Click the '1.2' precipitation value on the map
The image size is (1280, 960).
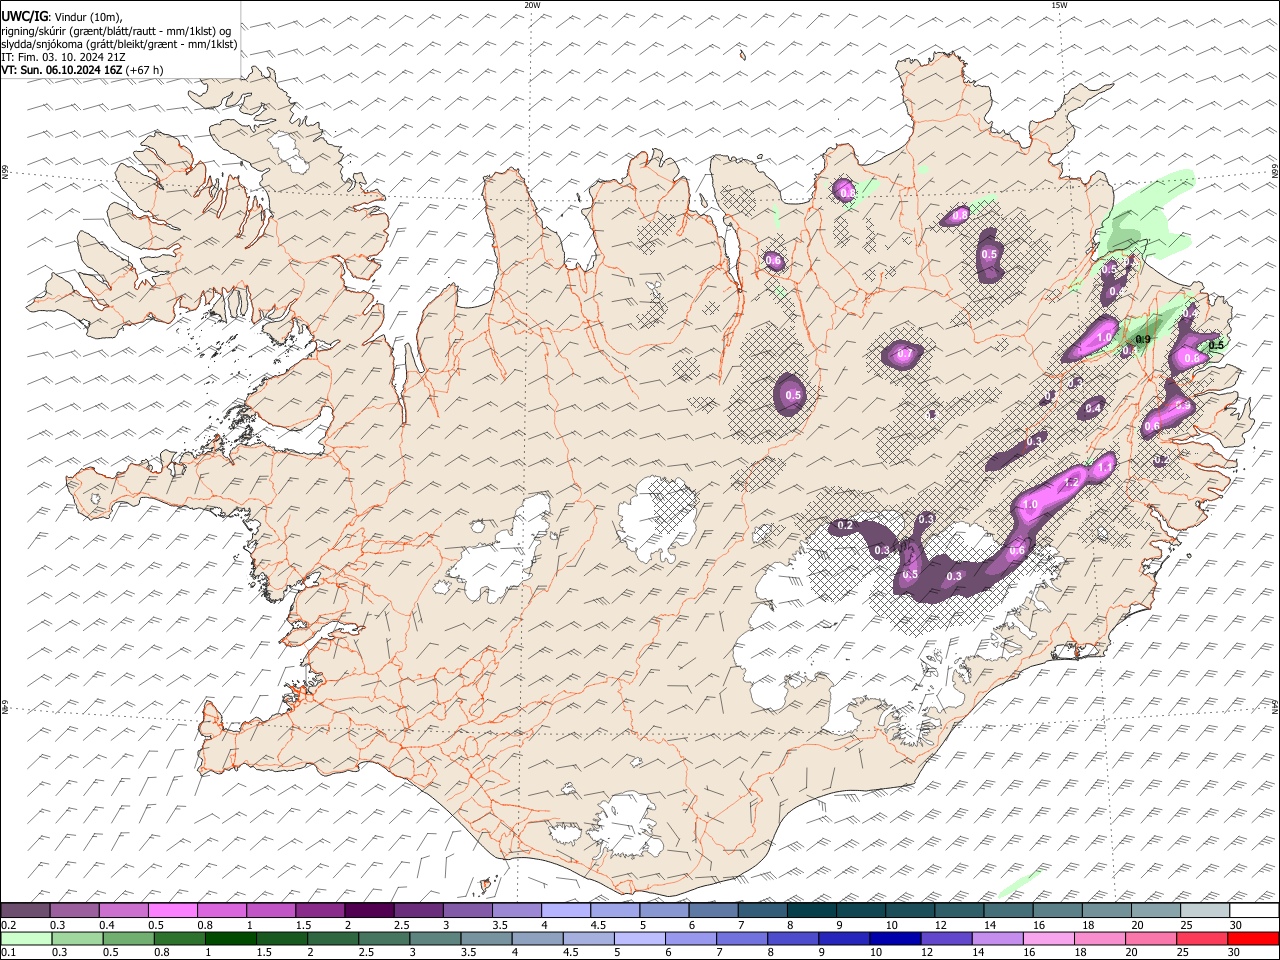coord(1072,482)
